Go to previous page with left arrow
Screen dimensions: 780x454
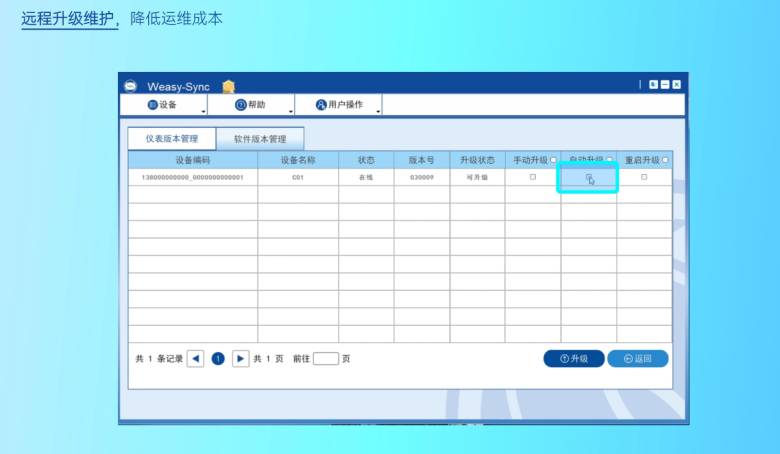click(196, 358)
